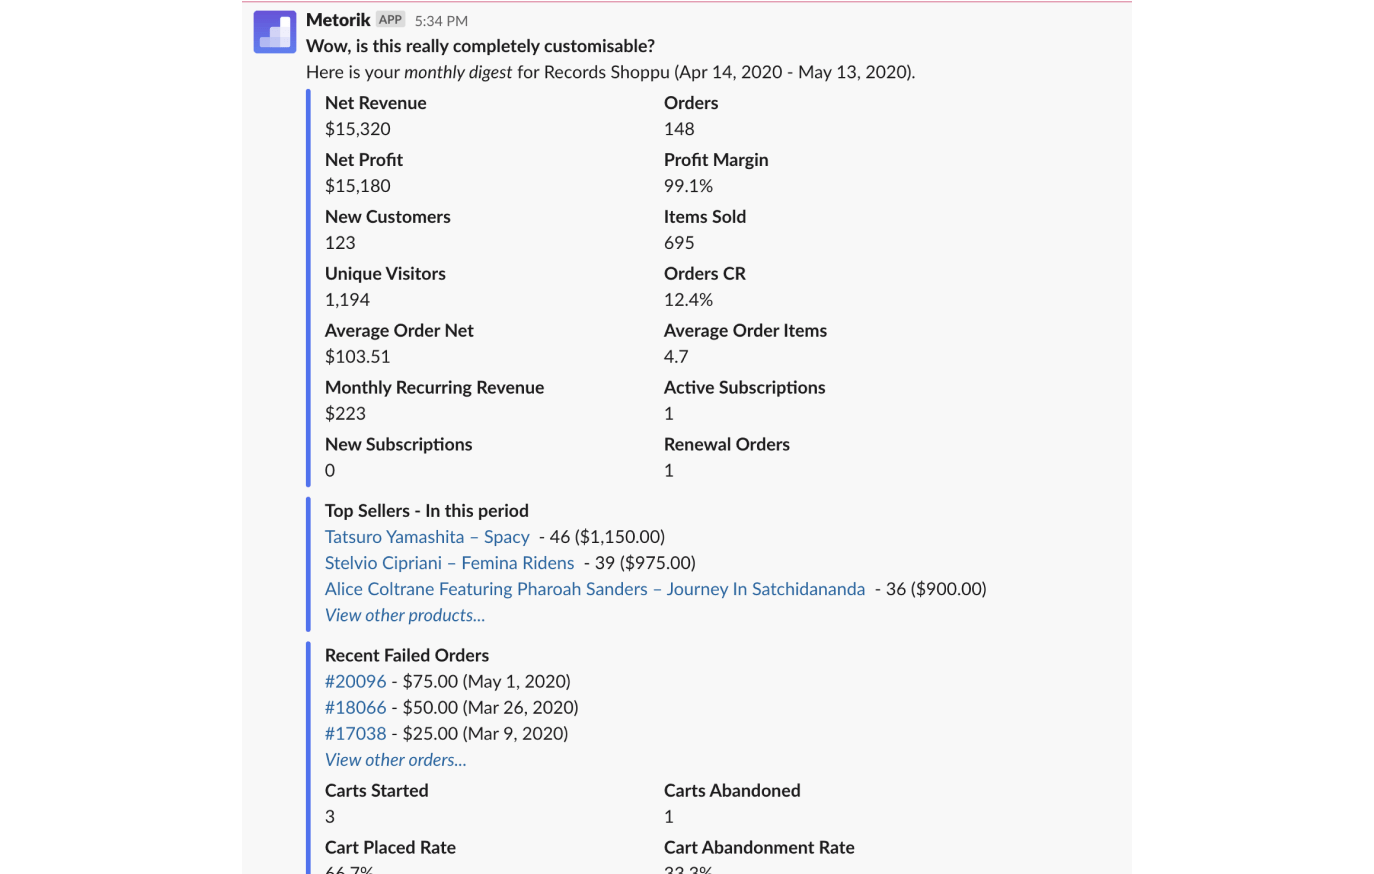Click the monthly digest message headline text
Viewport: 1374px width, 874px height.
click(480, 46)
